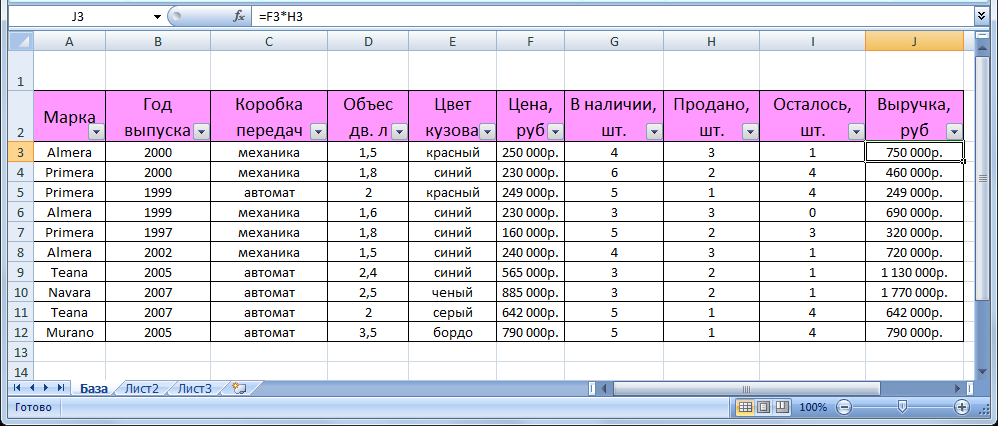Go to first sheet navigation arrow
The width and height of the screenshot is (998, 426).
17,388
